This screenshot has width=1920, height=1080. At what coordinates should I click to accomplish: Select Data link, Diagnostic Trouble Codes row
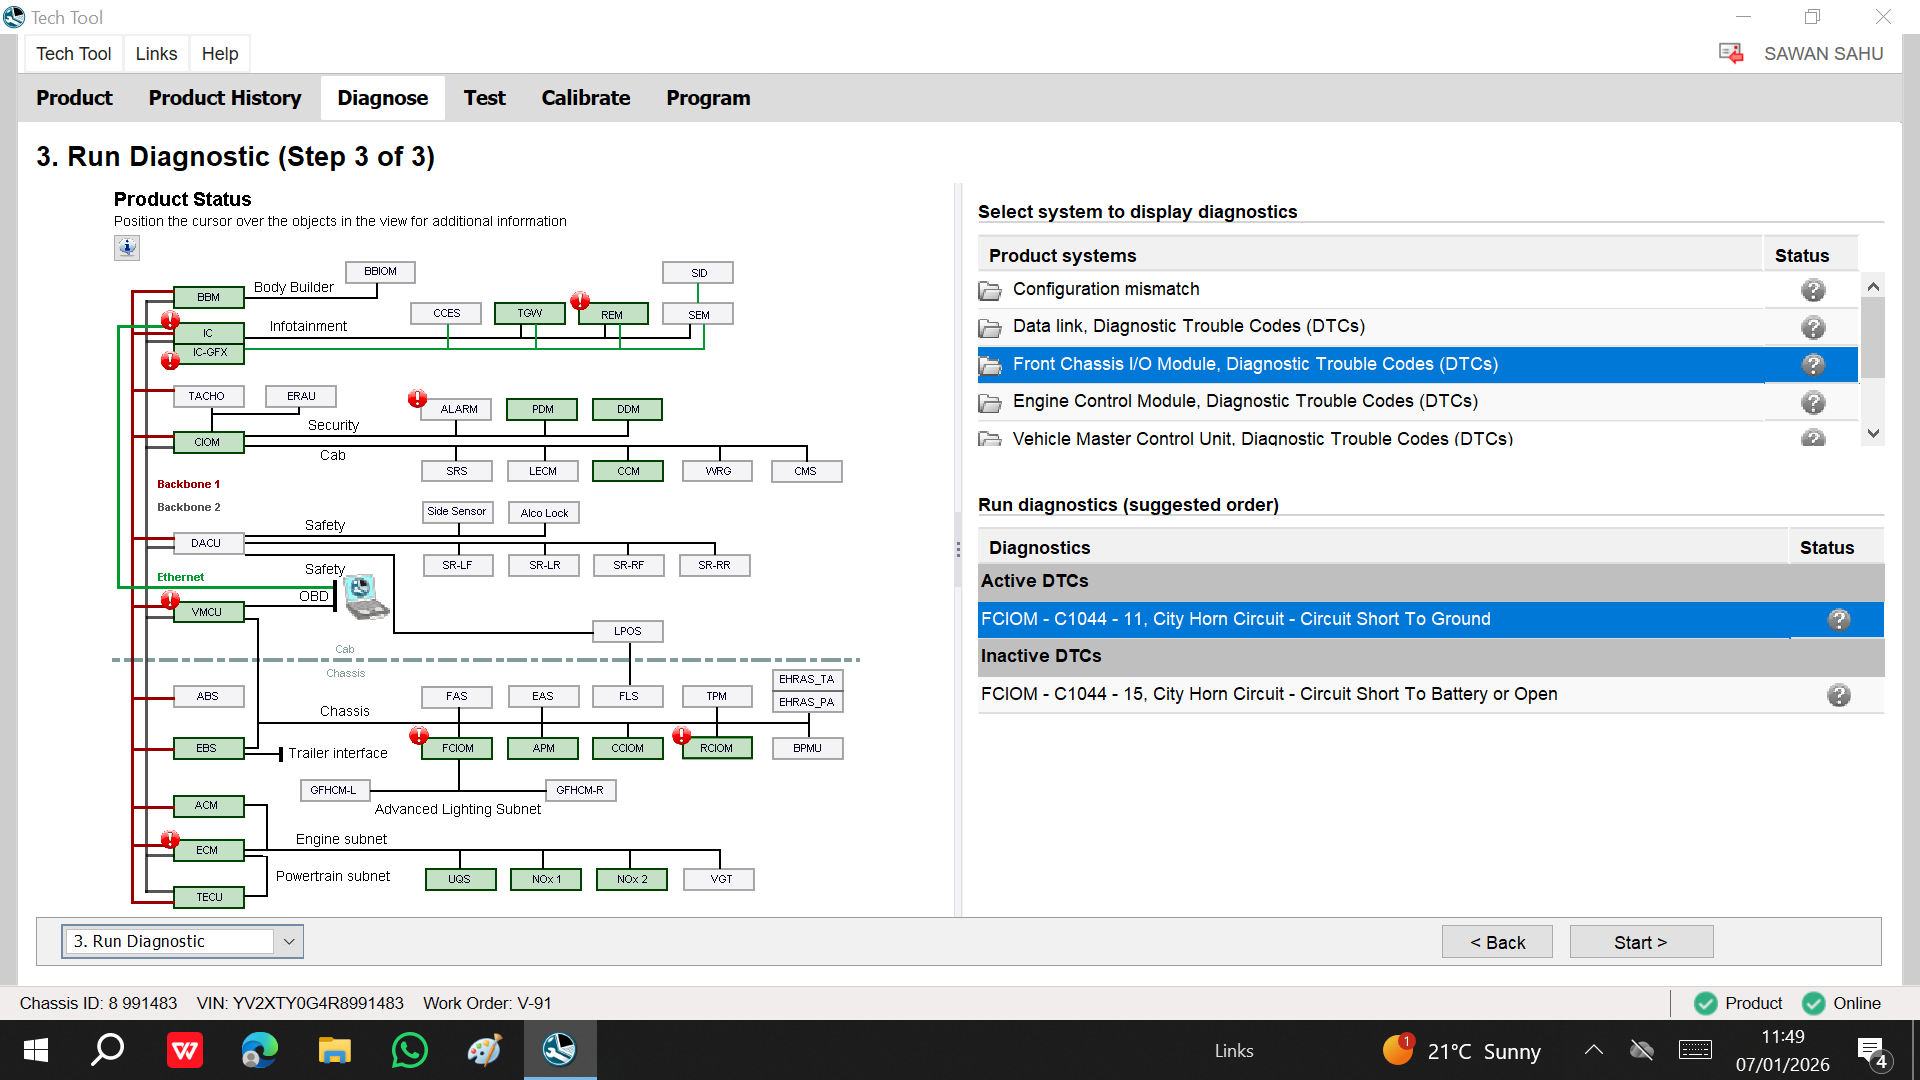[x=1418, y=327]
